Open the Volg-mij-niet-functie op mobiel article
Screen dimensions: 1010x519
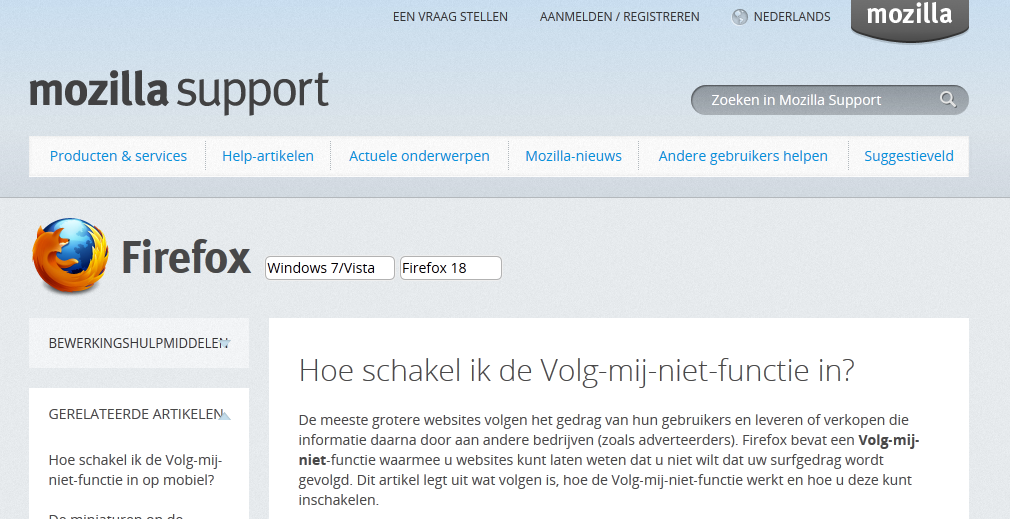135,469
